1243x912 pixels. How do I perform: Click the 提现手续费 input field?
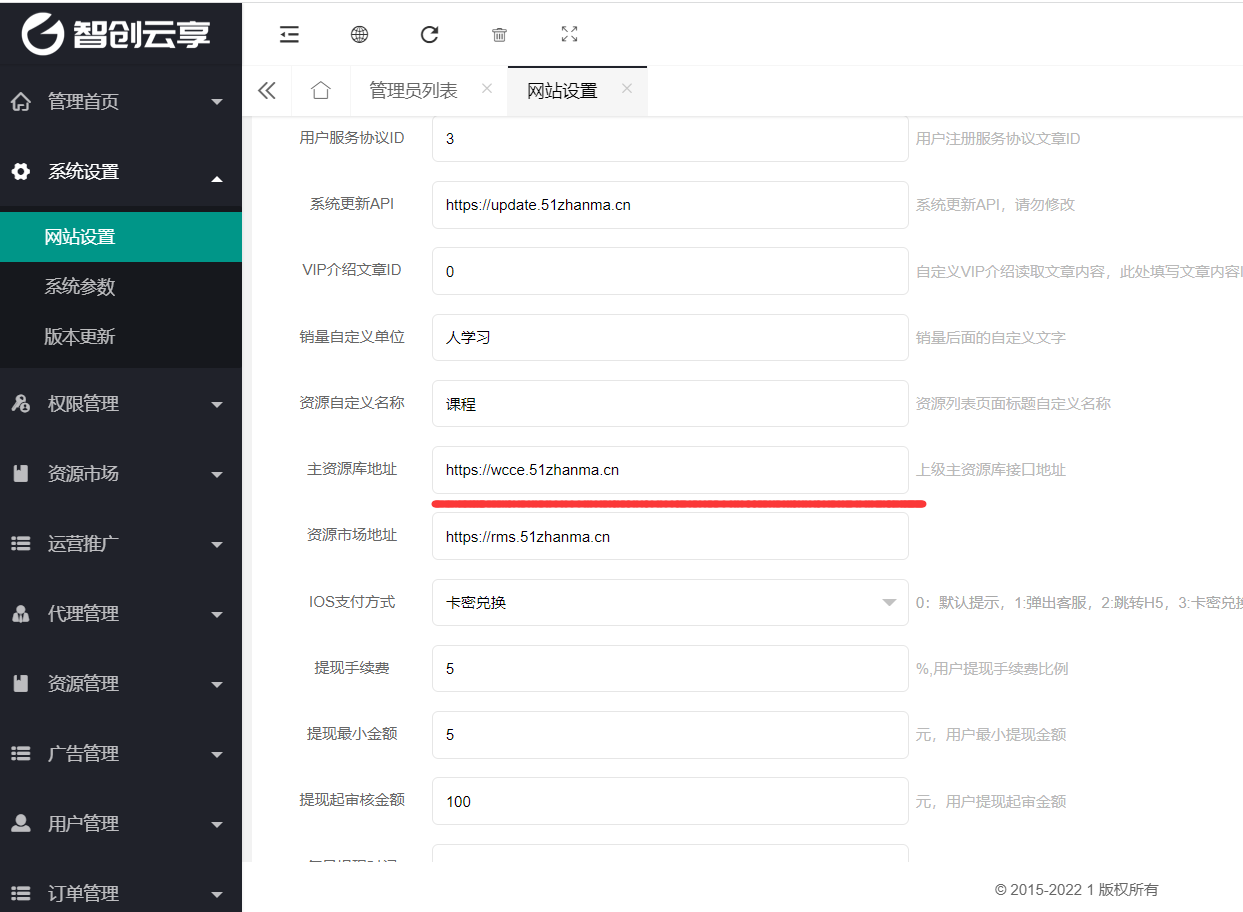point(670,669)
